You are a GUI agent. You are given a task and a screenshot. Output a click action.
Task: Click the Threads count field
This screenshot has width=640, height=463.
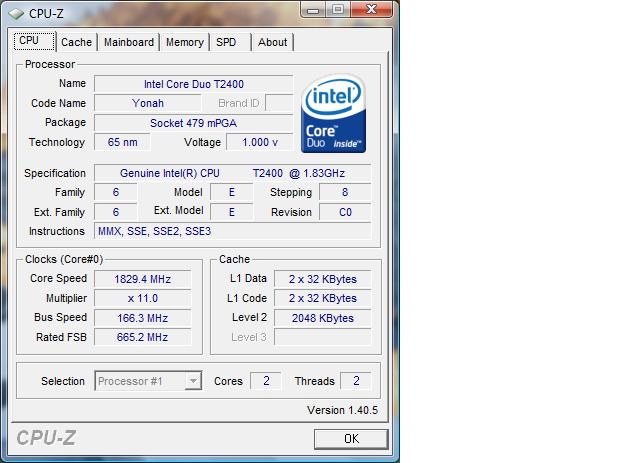click(x=356, y=381)
